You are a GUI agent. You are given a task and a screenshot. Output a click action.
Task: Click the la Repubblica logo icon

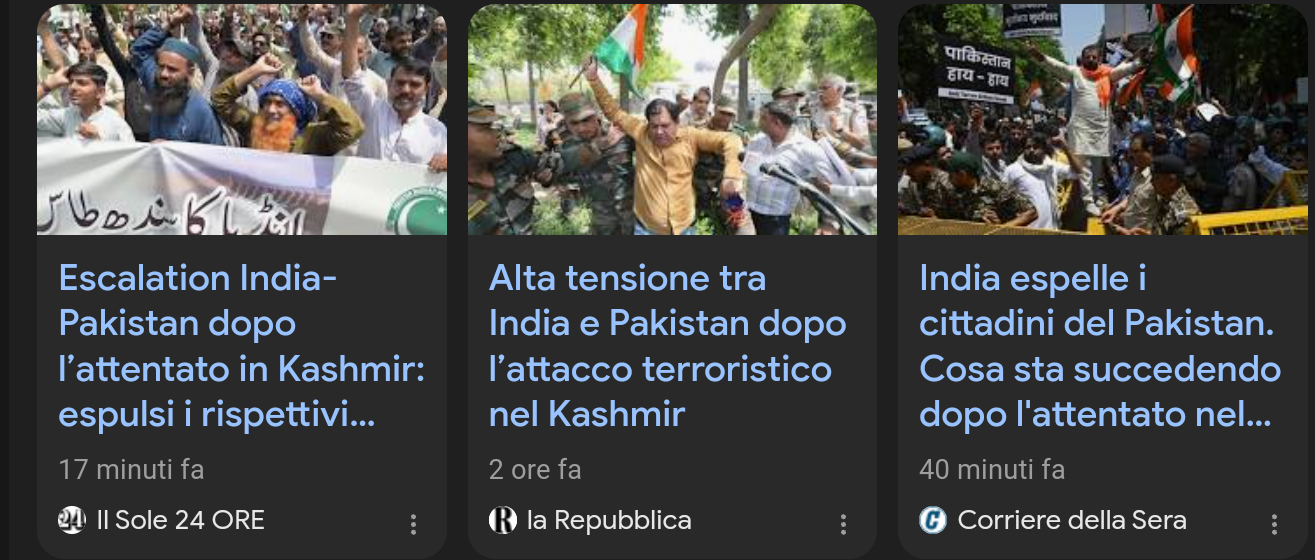point(502,520)
